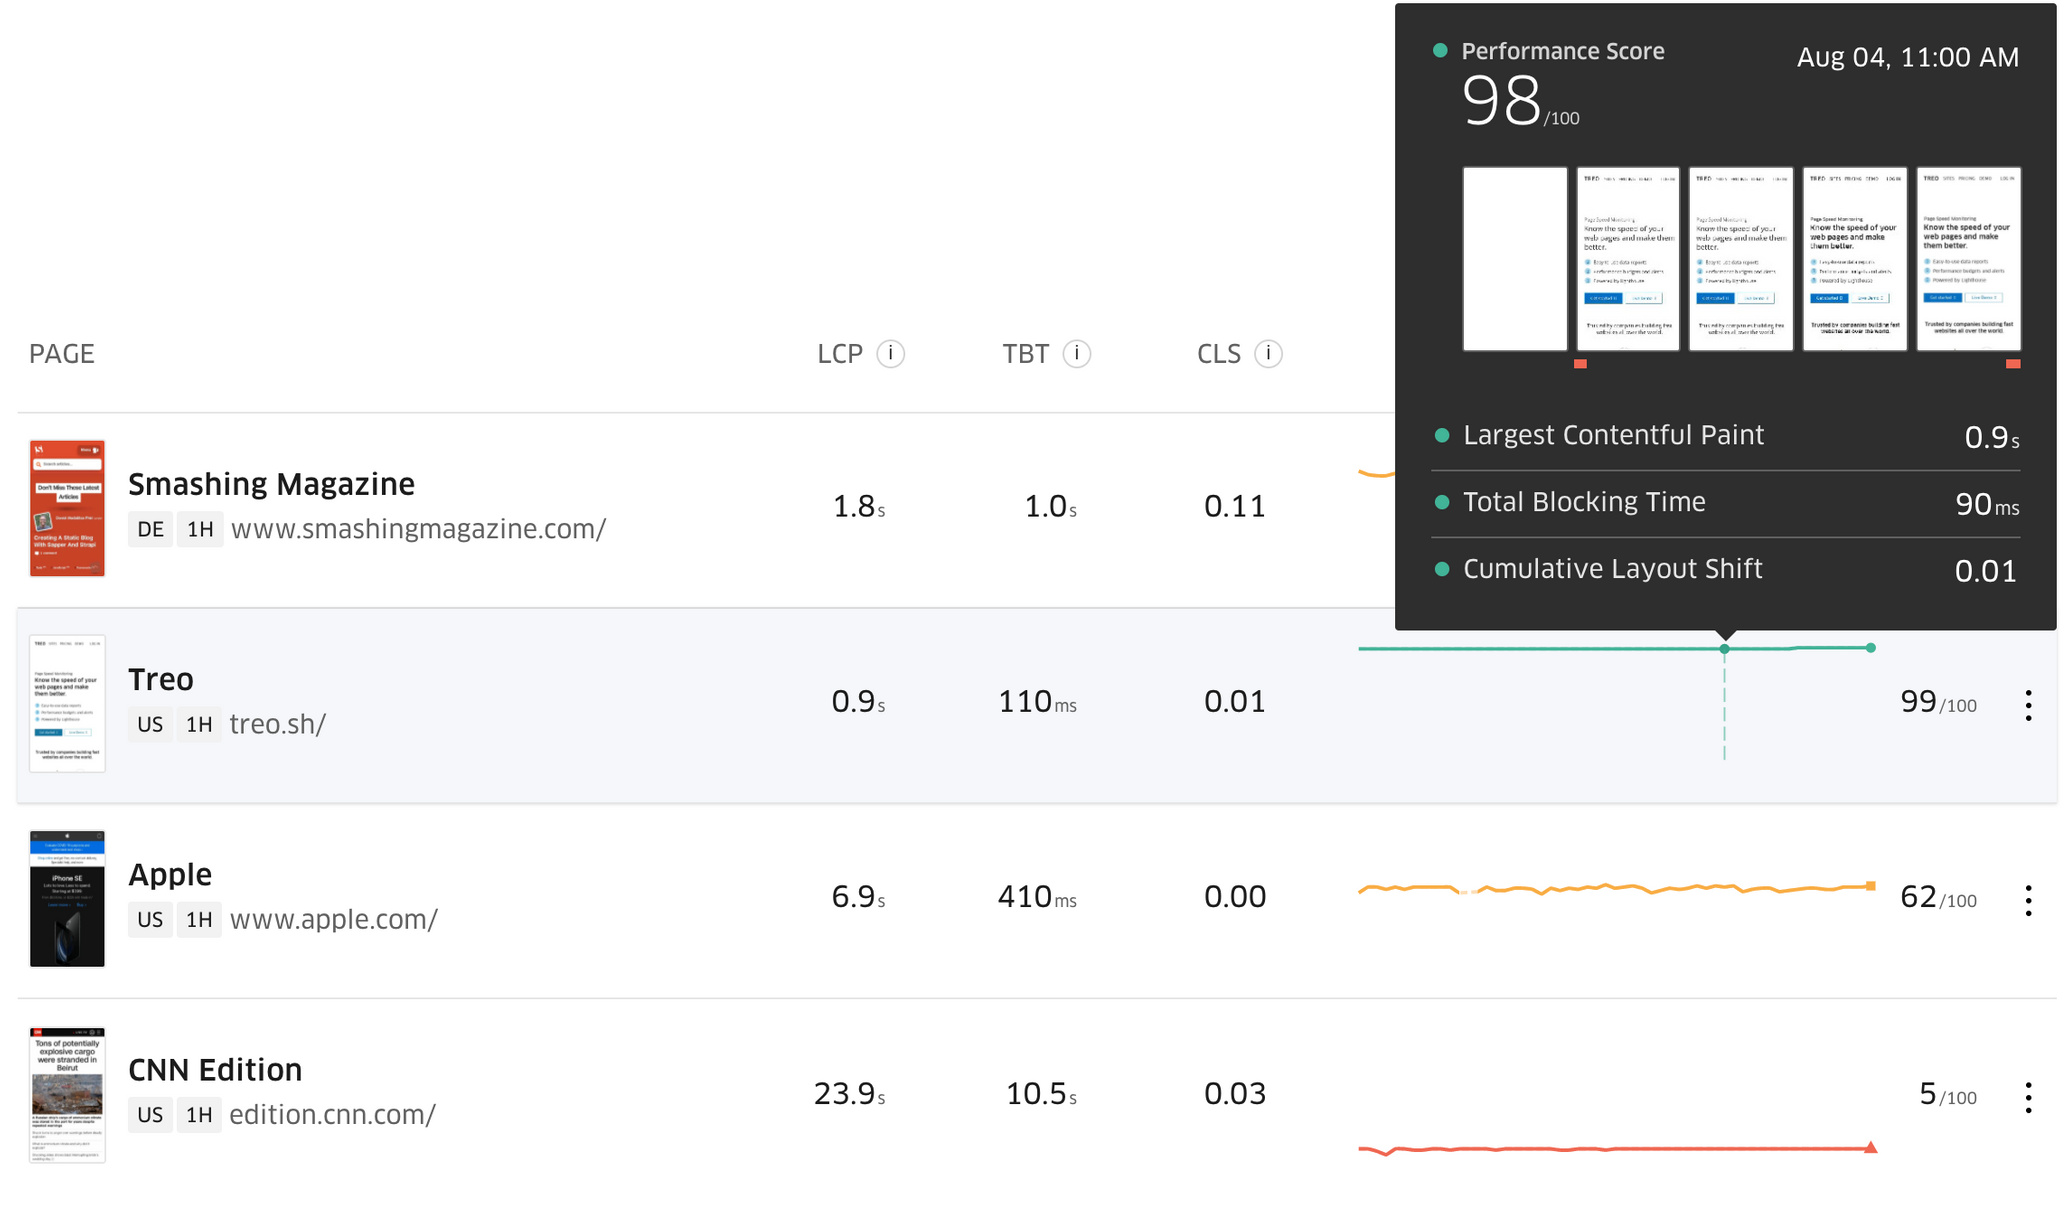Image resolution: width=2064 pixels, height=1222 pixels.
Task: Click the second filmstrip frame in tooltip
Action: point(1628,259)
